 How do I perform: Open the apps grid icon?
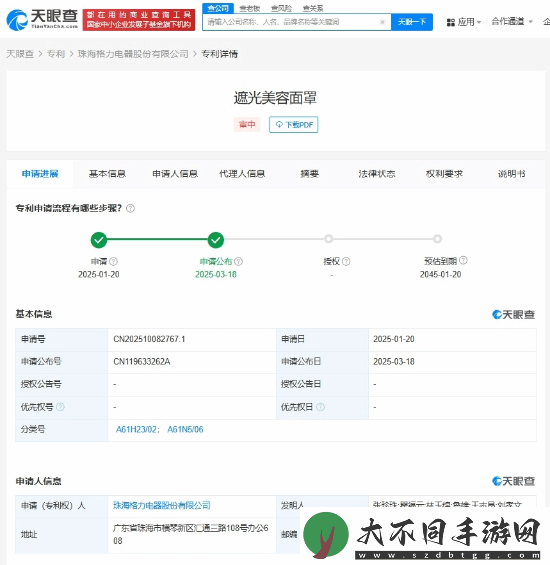click(451, 22)
